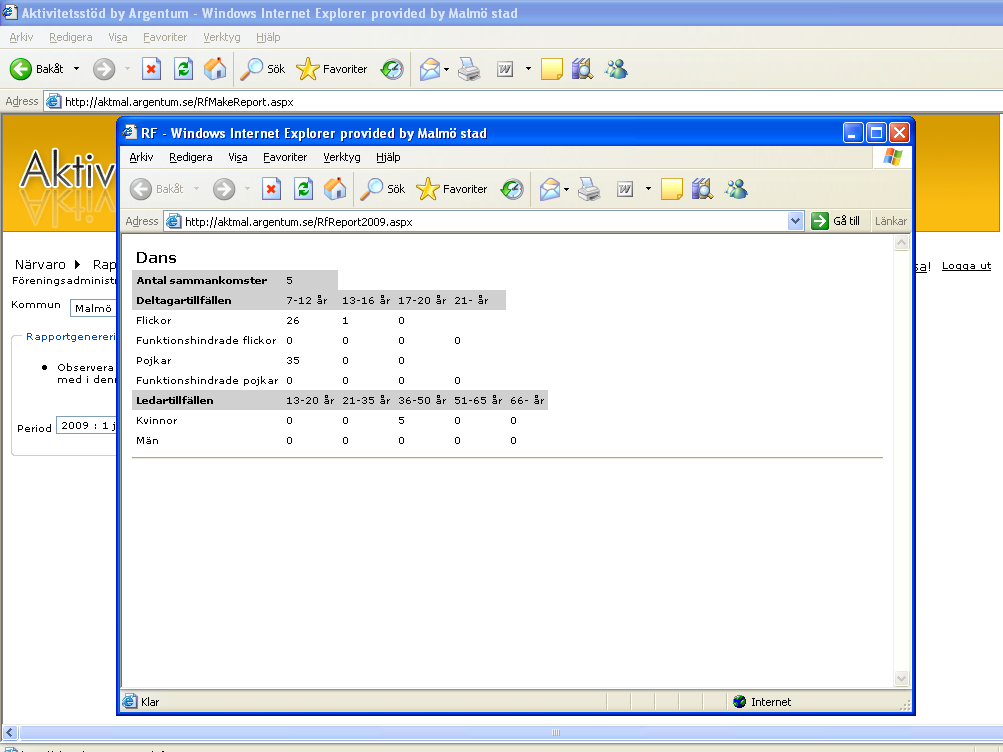The height and width of the screenshot is (752, 1003).
Task: Go to Home in the RF window toolbar
Action: pyautogui.click(x=335, y=189)
